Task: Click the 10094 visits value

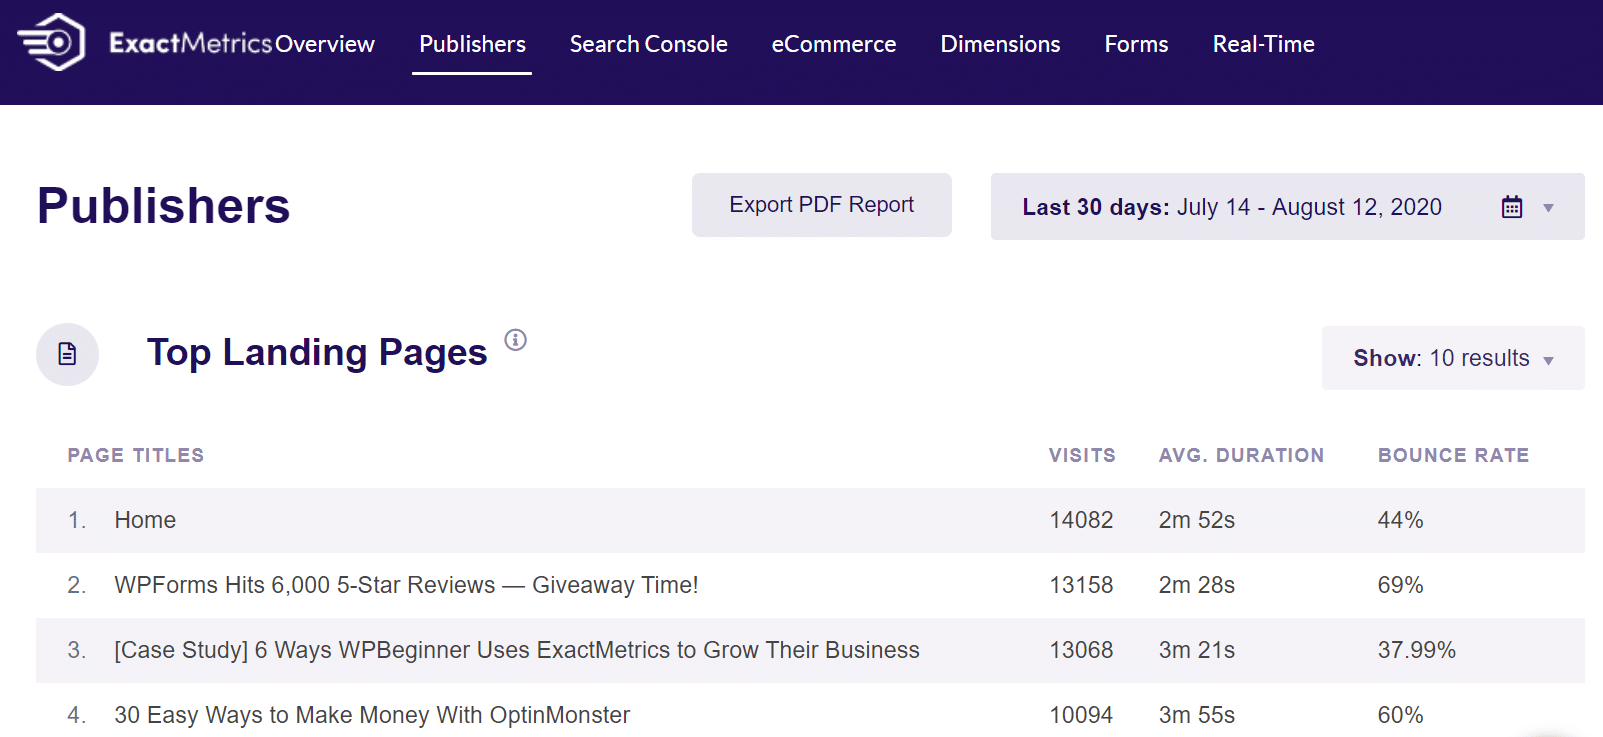Action: coord(1081,715)
